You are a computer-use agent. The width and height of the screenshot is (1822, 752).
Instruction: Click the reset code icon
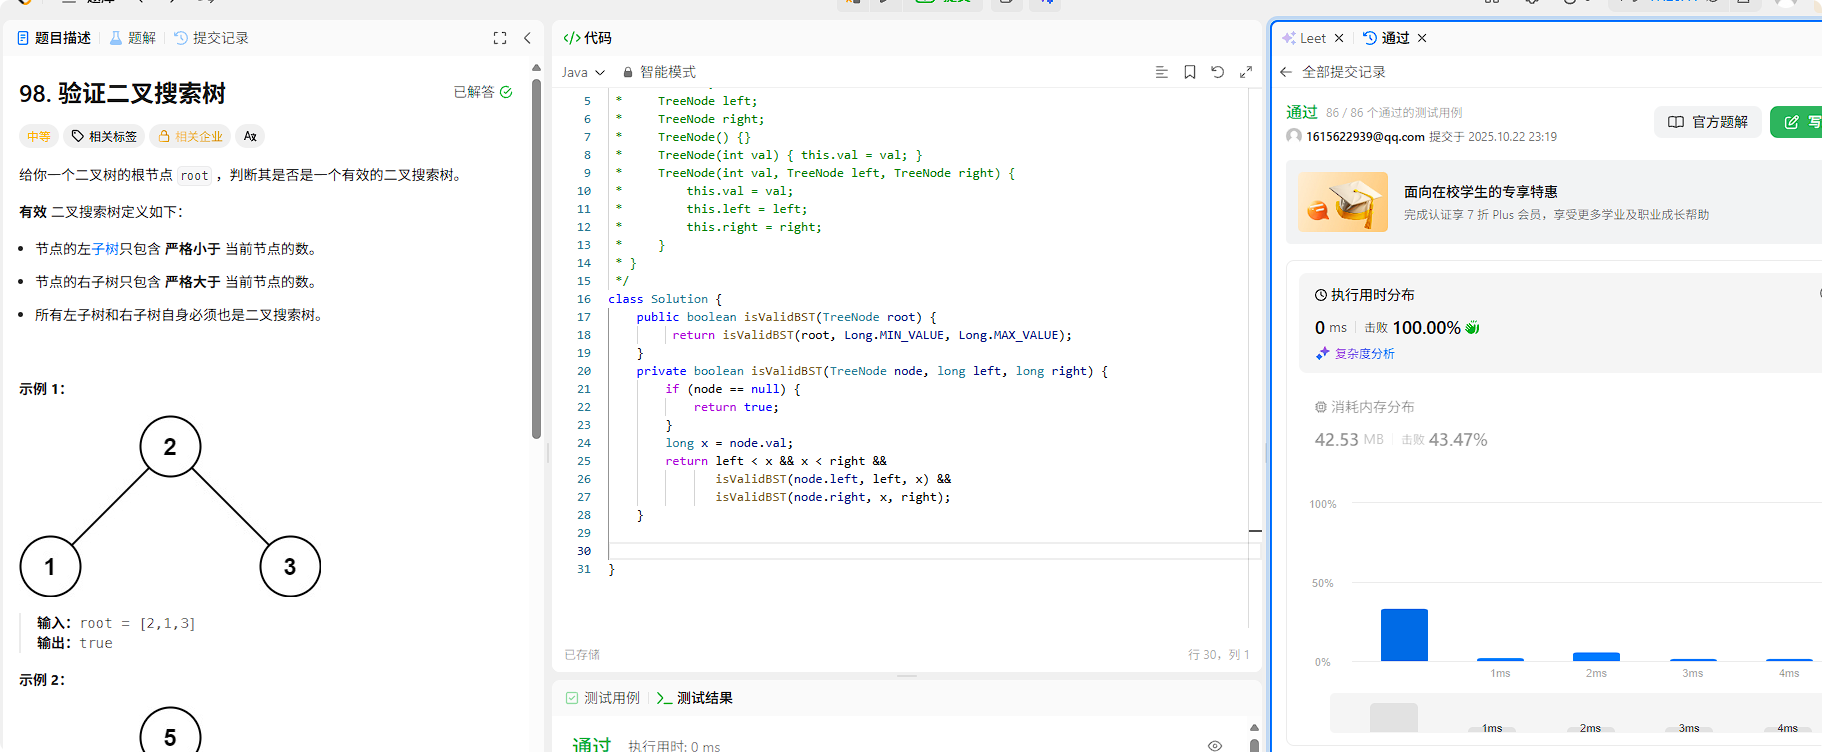(x=1218, y=72)
